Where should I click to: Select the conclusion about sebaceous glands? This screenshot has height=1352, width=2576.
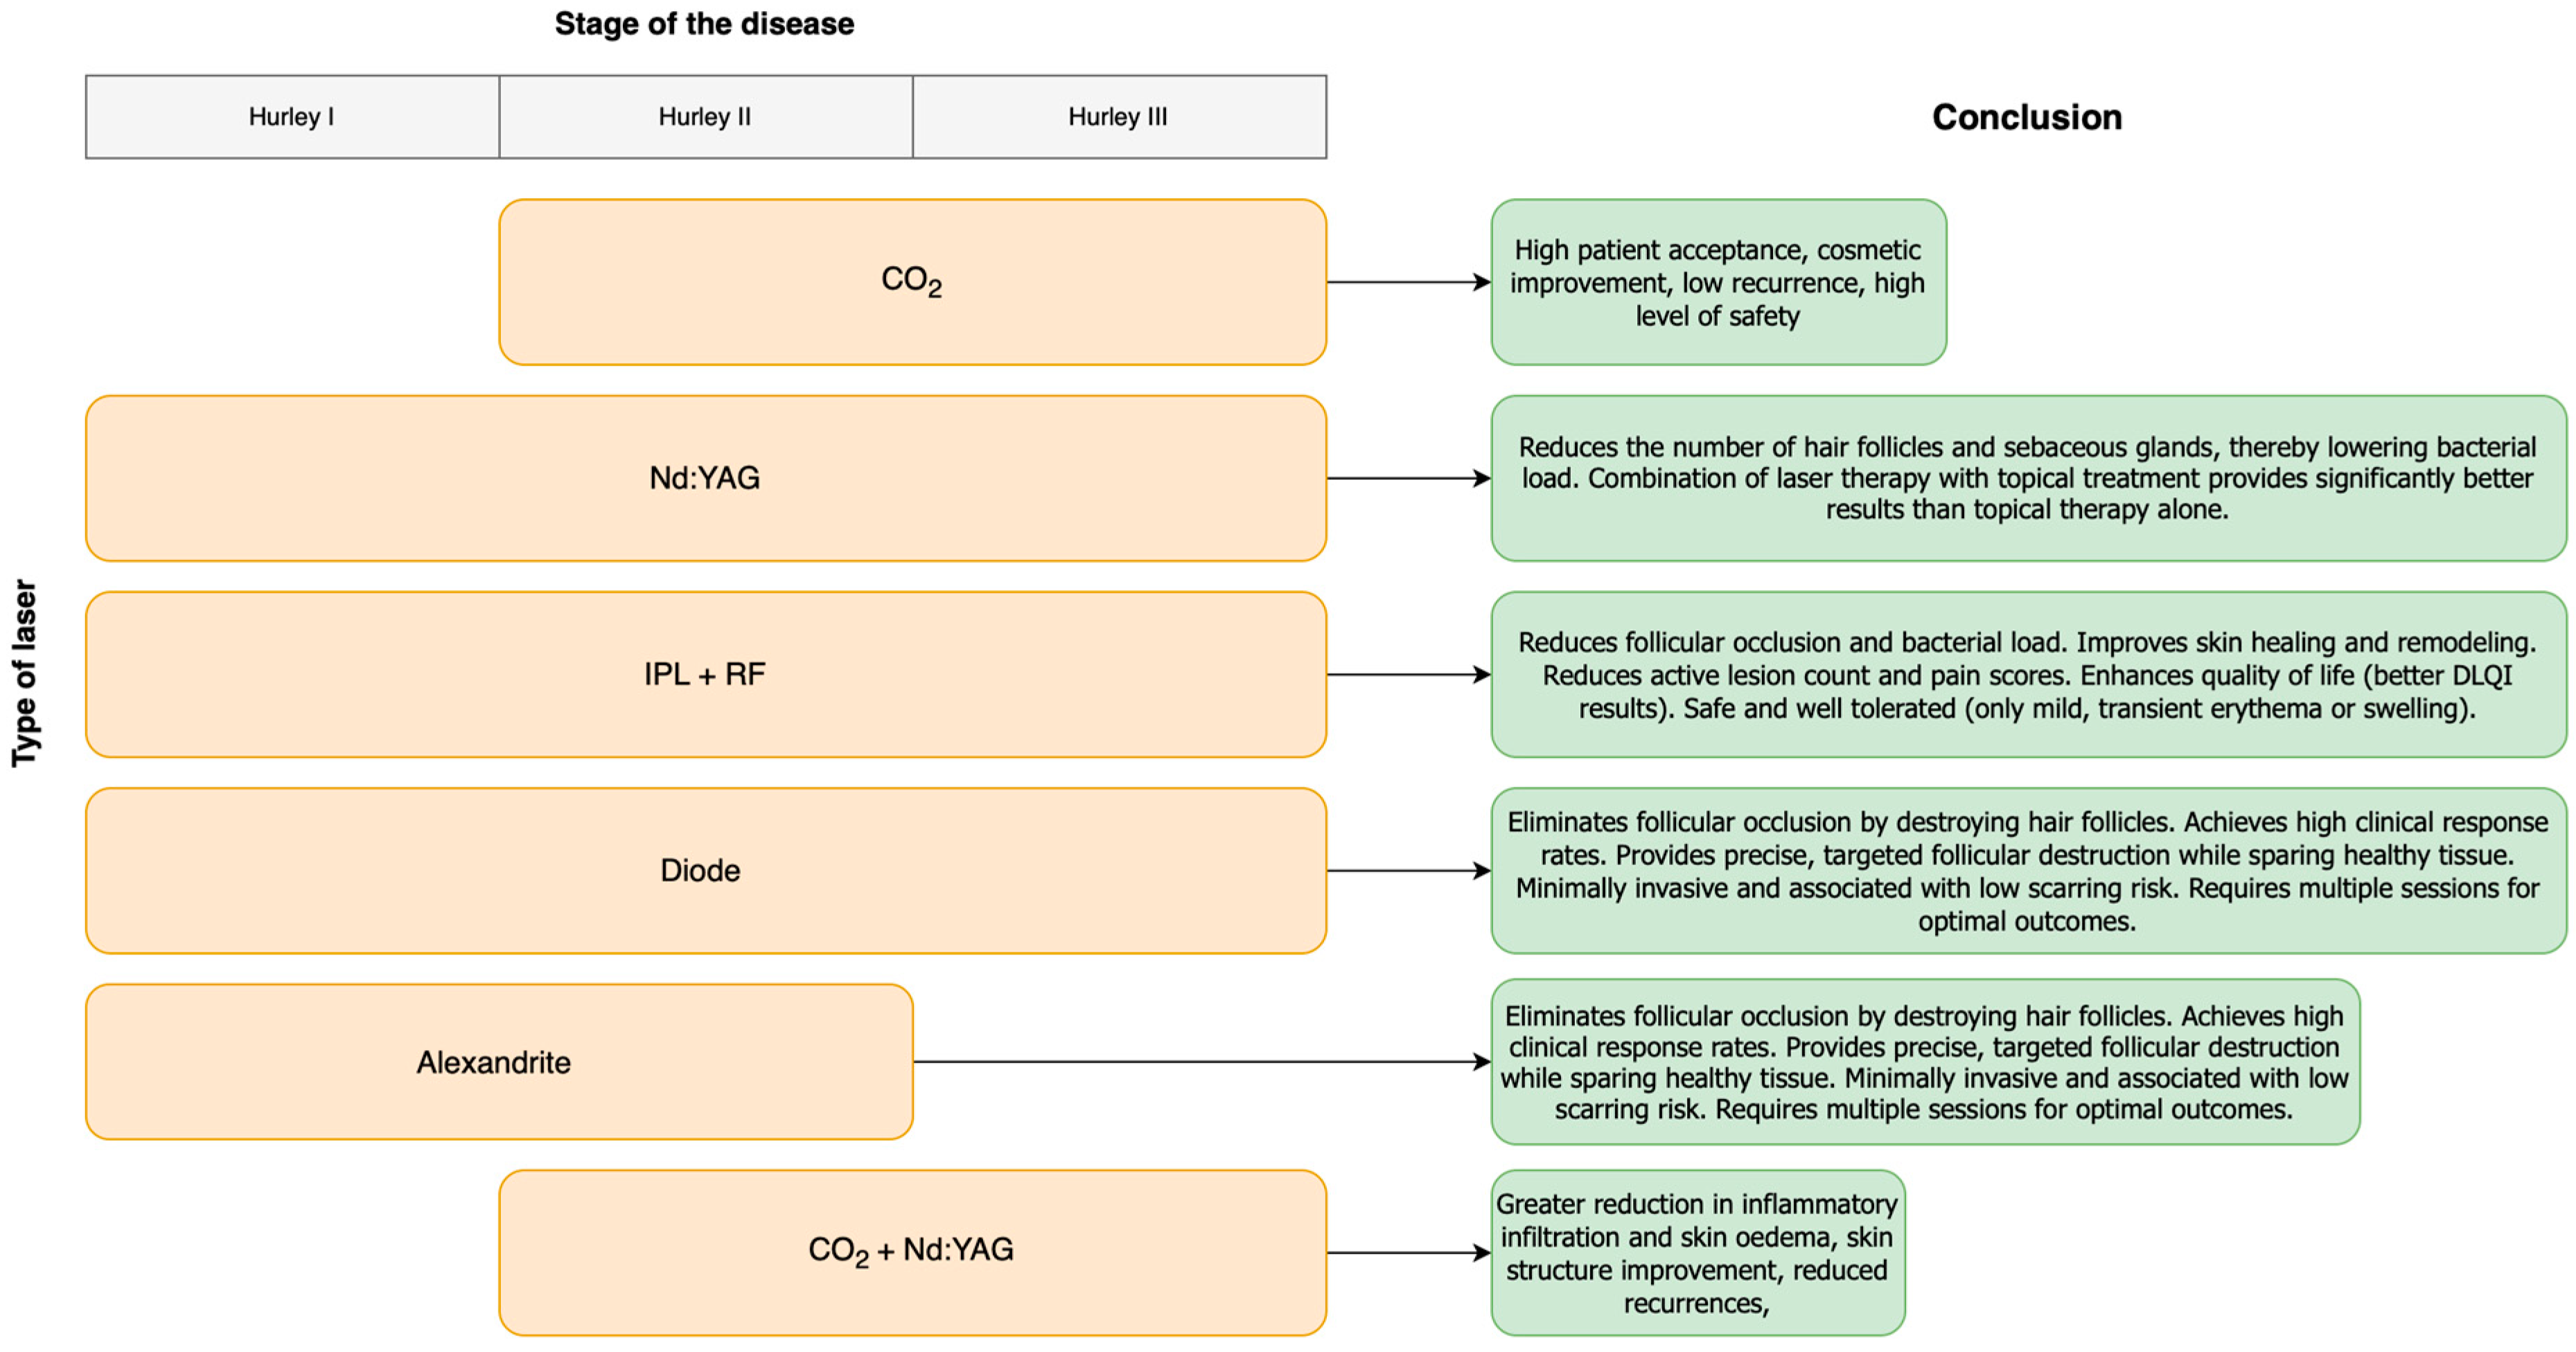coord(2027,478)
